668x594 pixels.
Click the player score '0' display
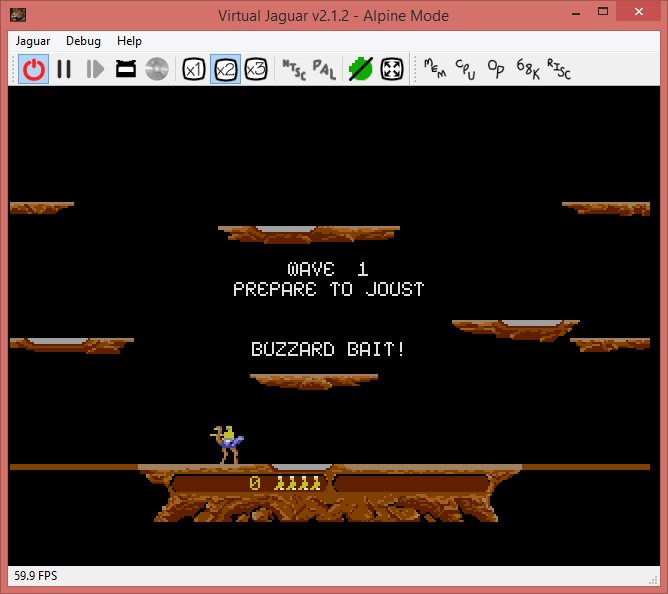click(x=255, y=483)
